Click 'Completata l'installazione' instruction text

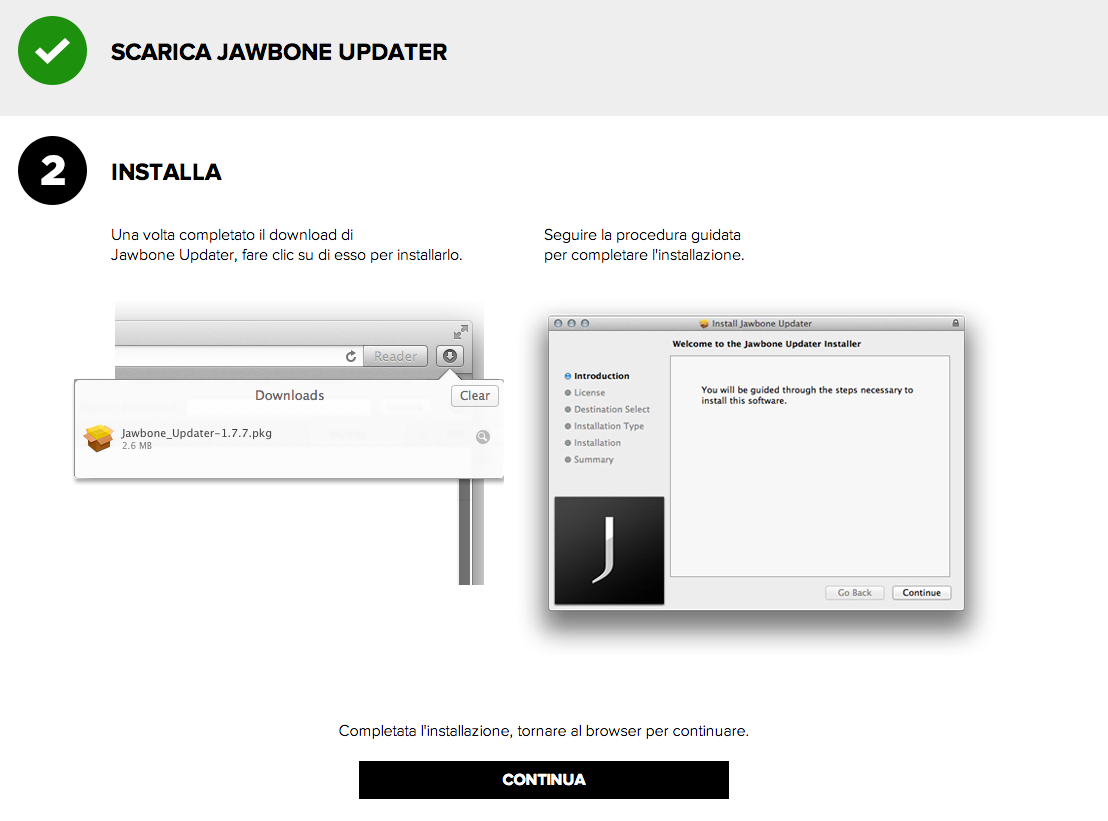(543, 731)
